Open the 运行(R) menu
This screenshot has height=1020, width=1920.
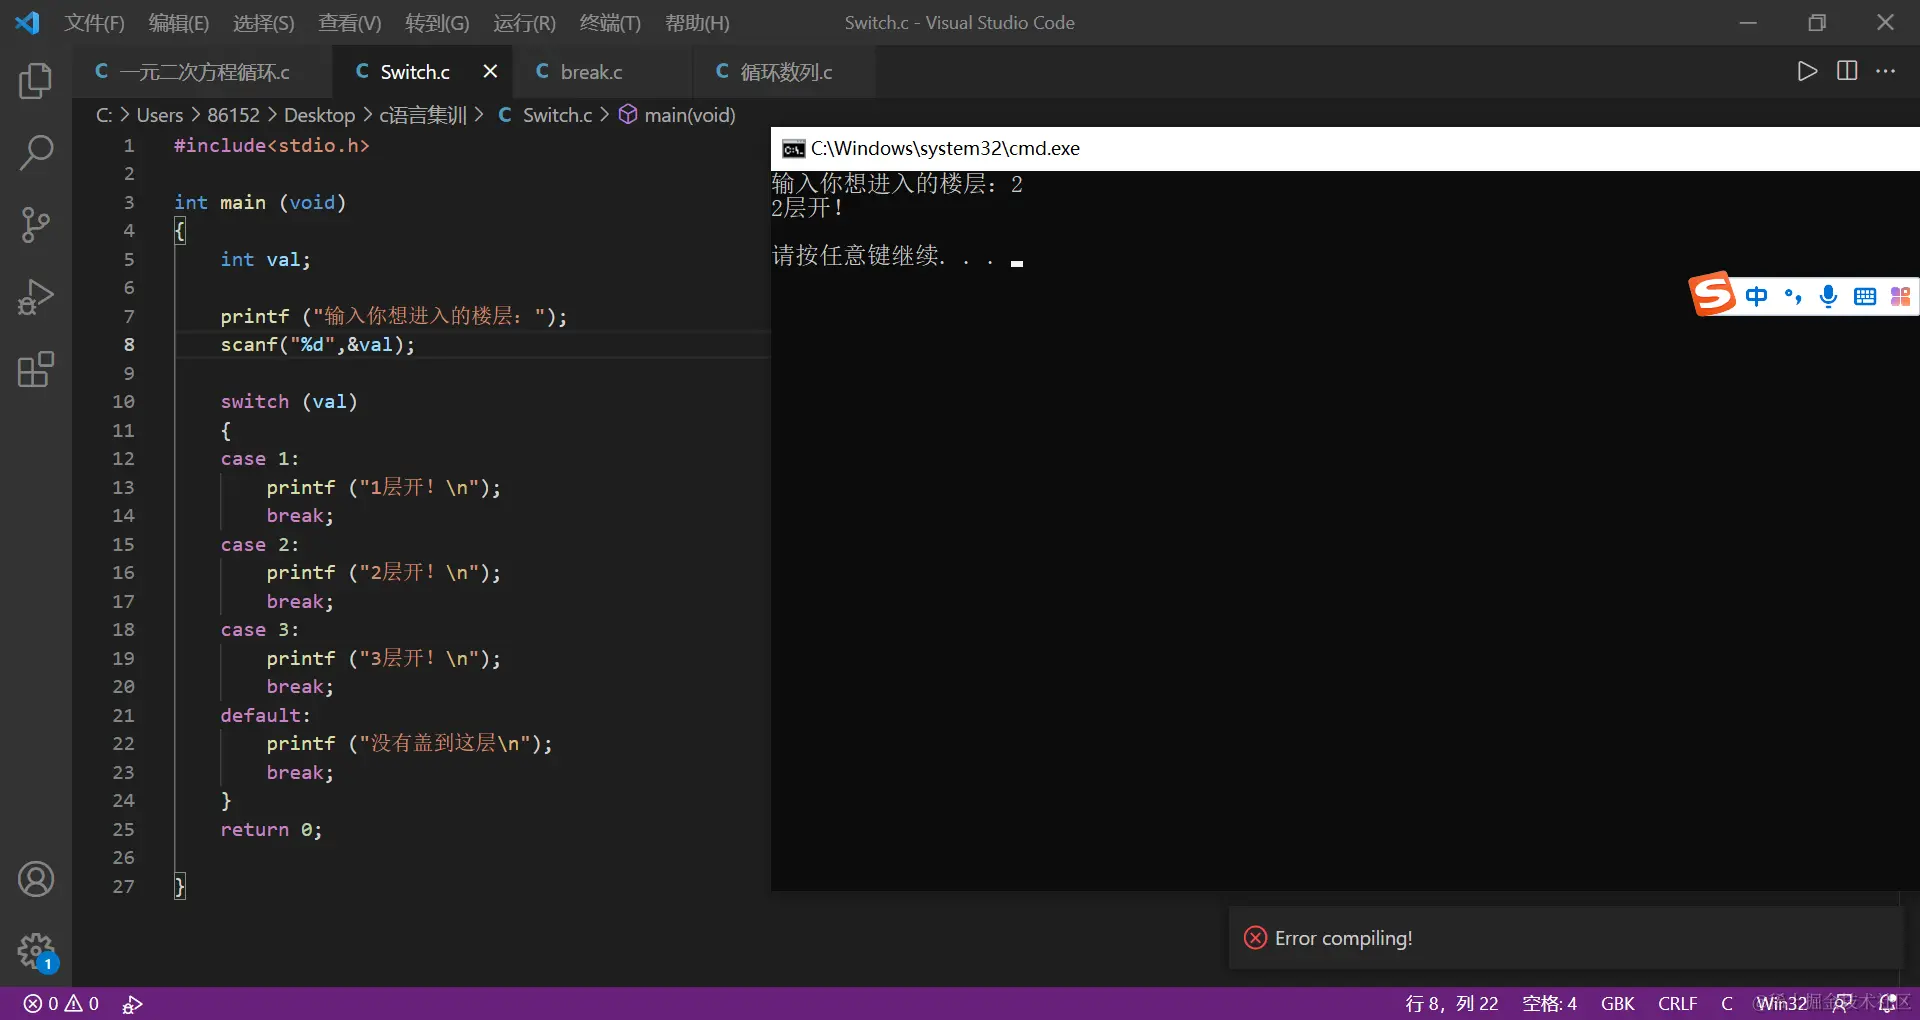click(x=524, y=23)
